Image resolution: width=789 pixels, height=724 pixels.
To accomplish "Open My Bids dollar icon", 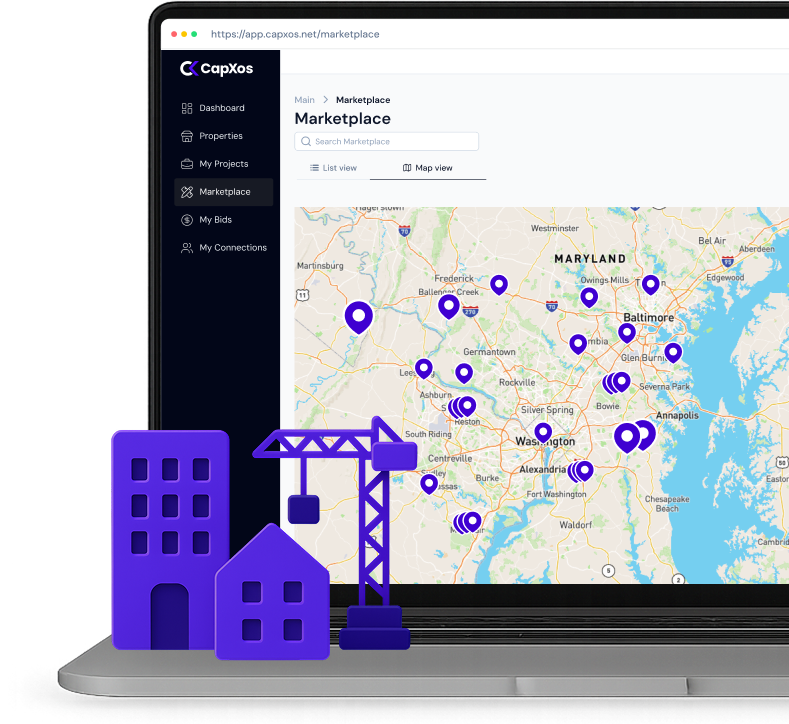I will (x=187, y=220).
